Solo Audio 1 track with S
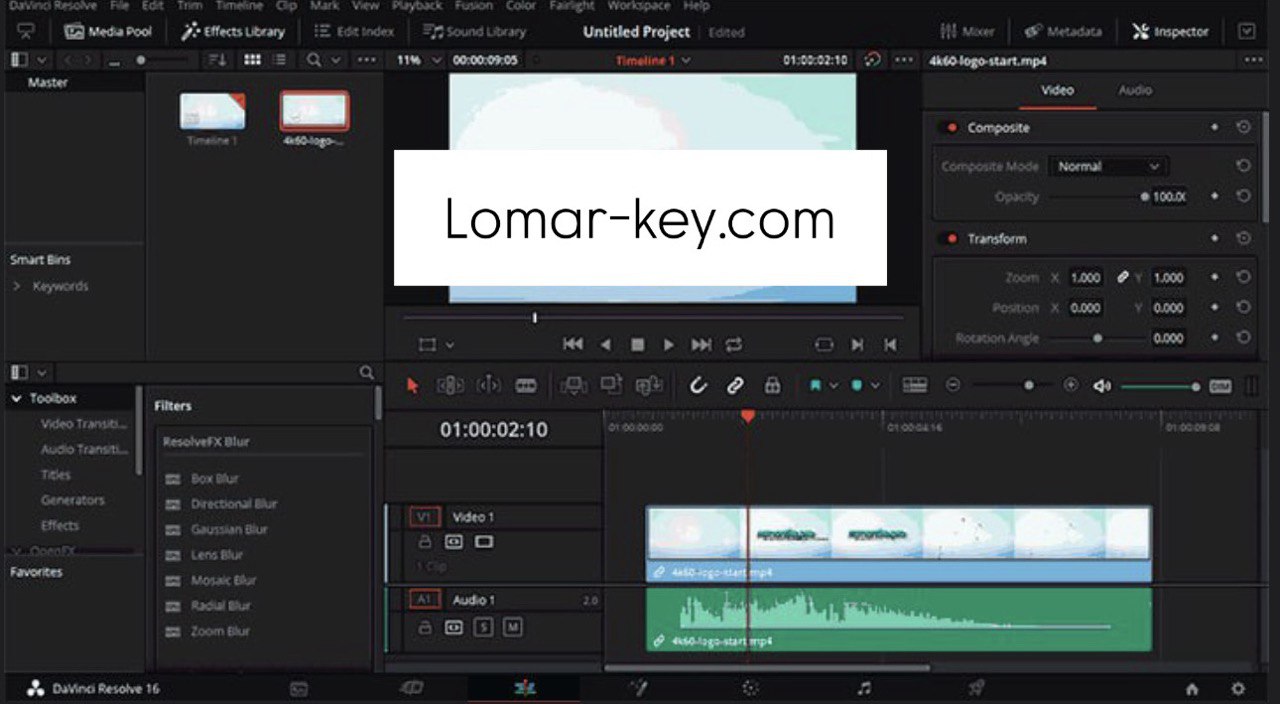 [x=483, y=627]
